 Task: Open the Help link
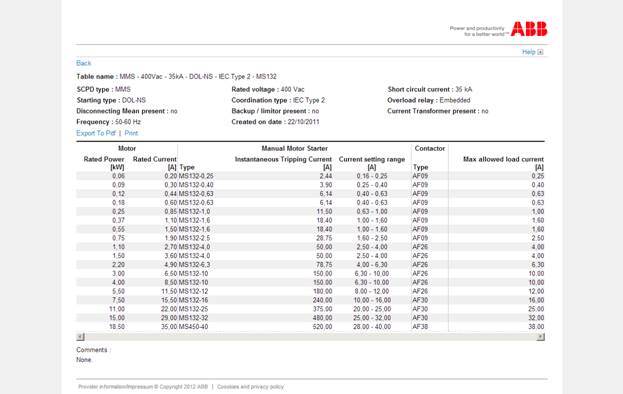(528, 52)
